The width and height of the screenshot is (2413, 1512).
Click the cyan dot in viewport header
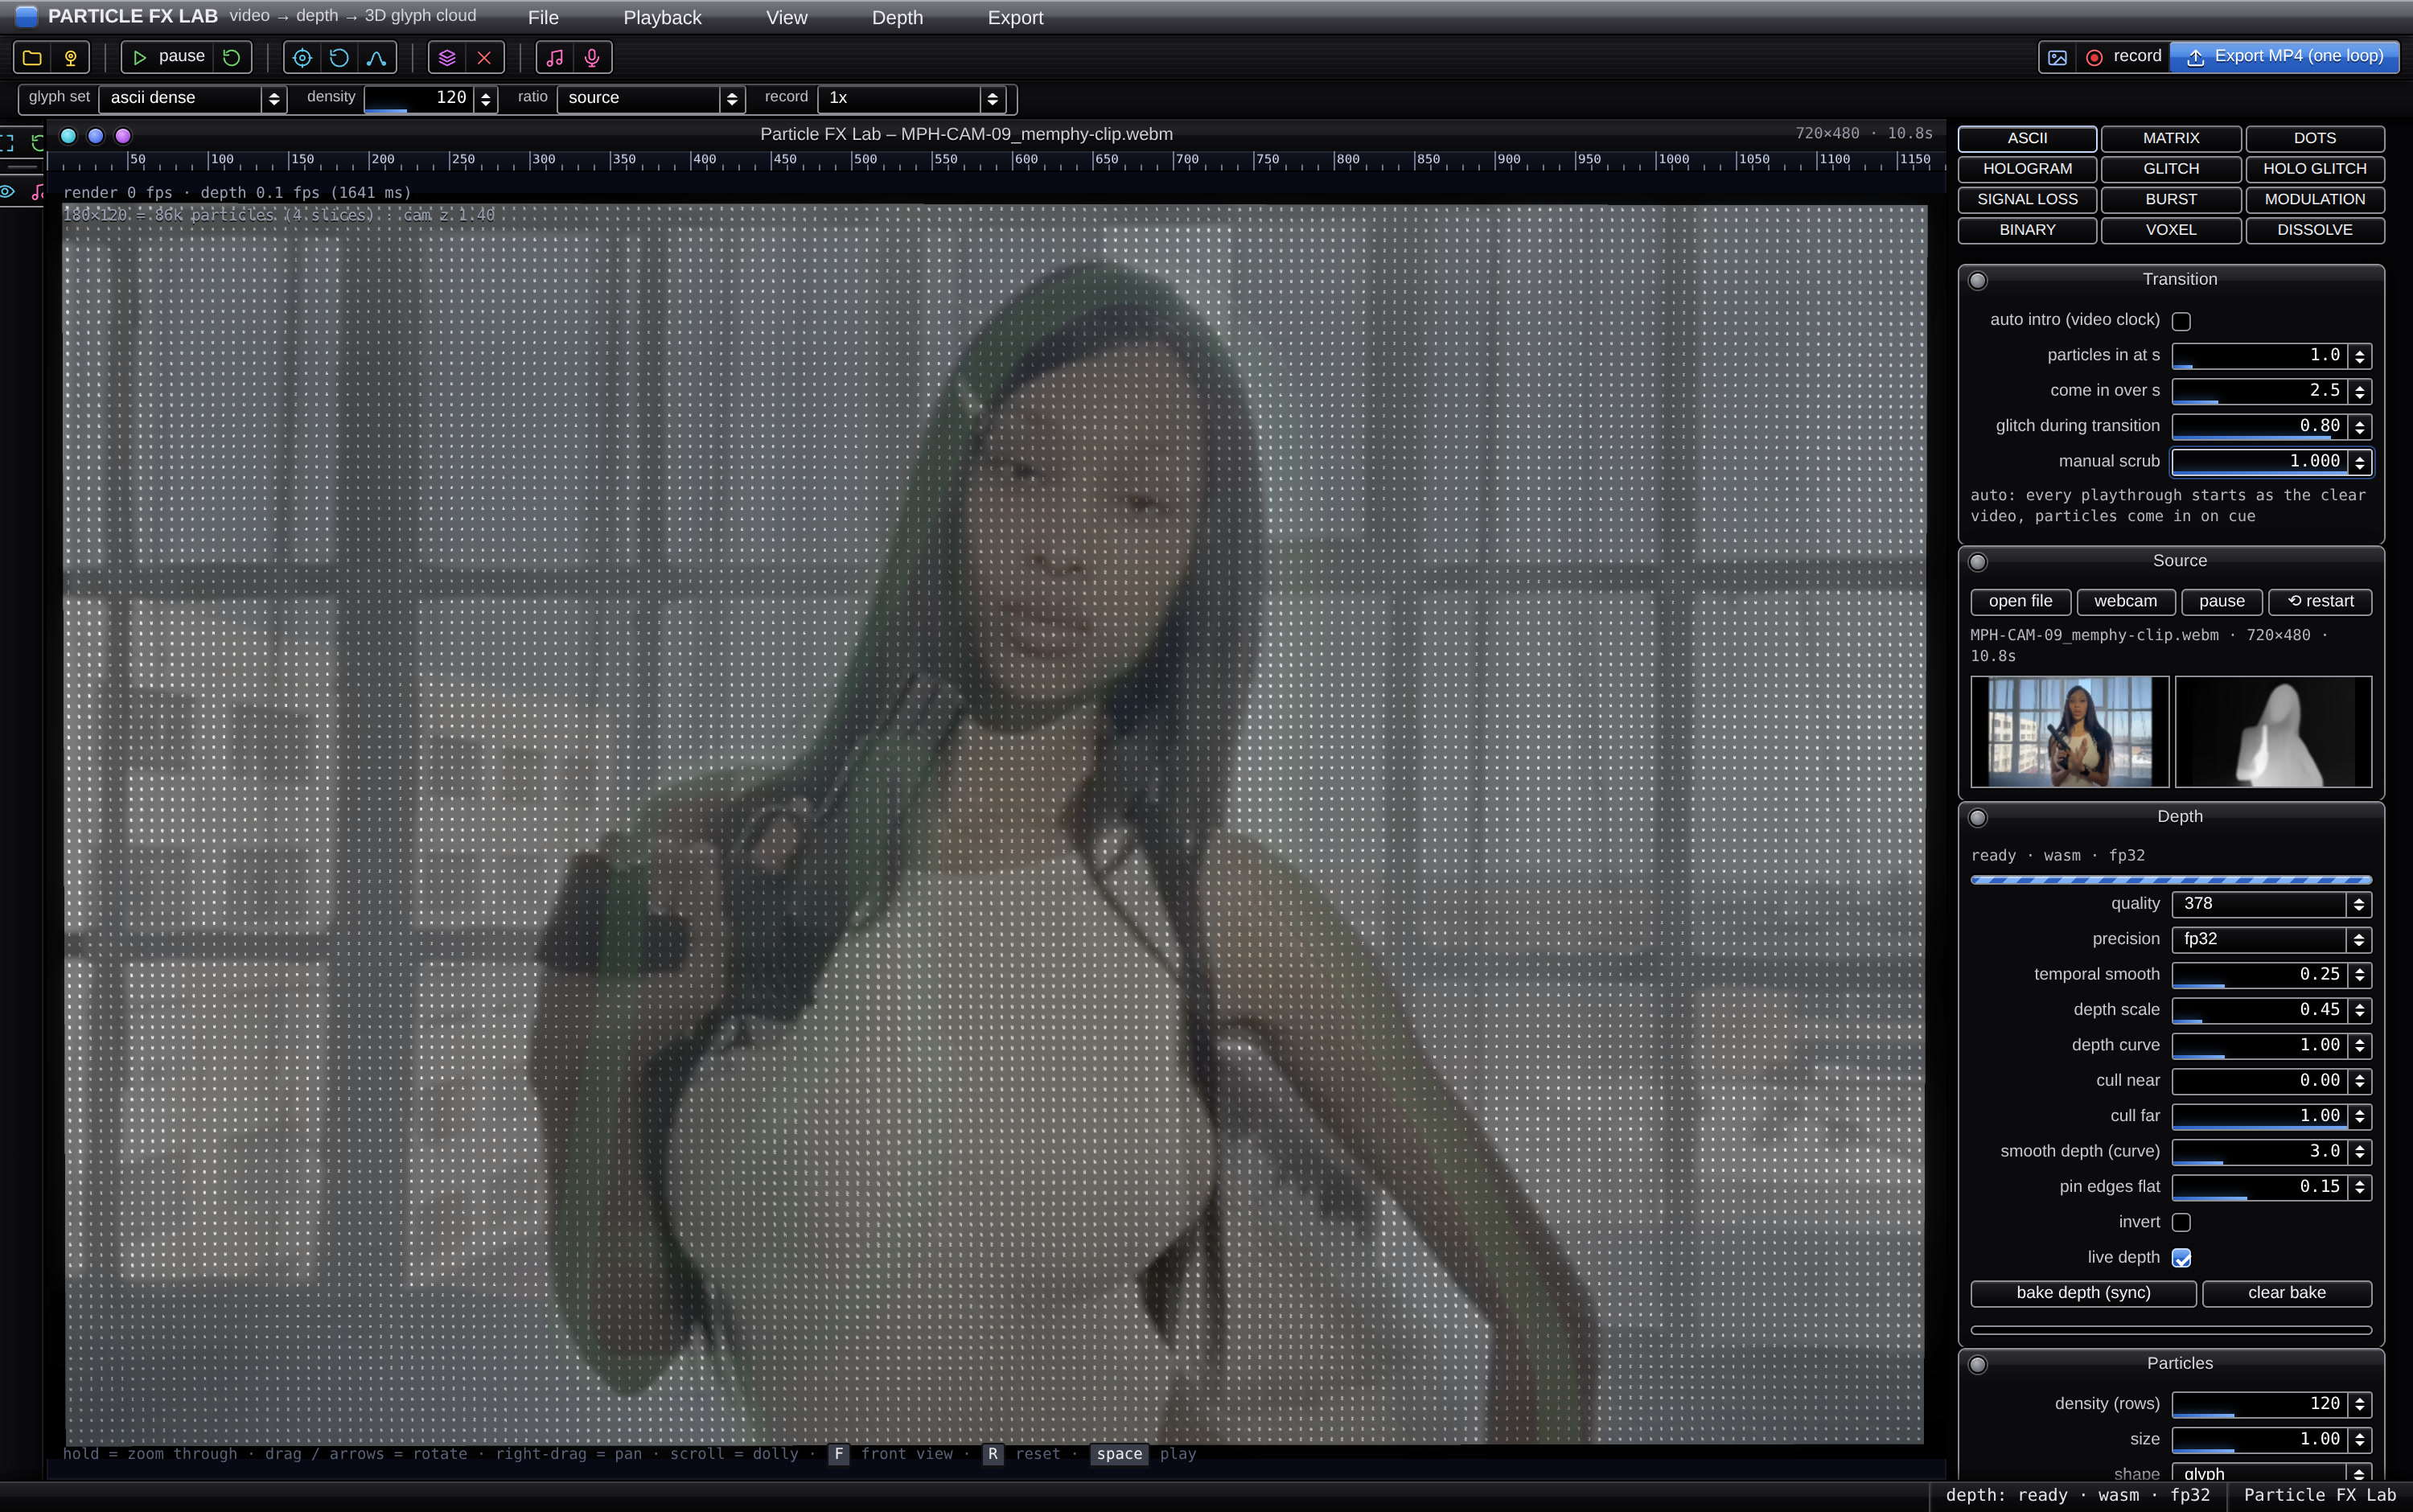coord(68,136)
